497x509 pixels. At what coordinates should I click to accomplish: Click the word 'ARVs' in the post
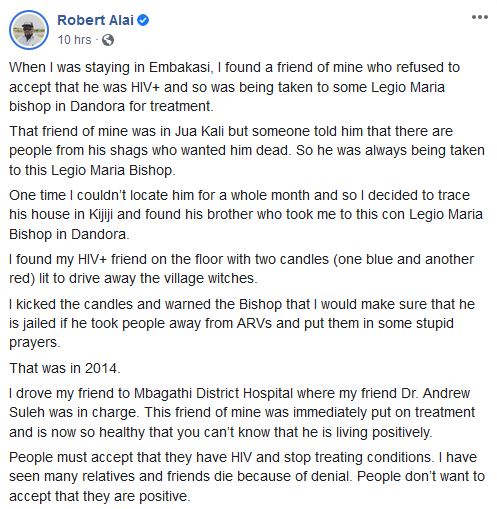[254, 323]
